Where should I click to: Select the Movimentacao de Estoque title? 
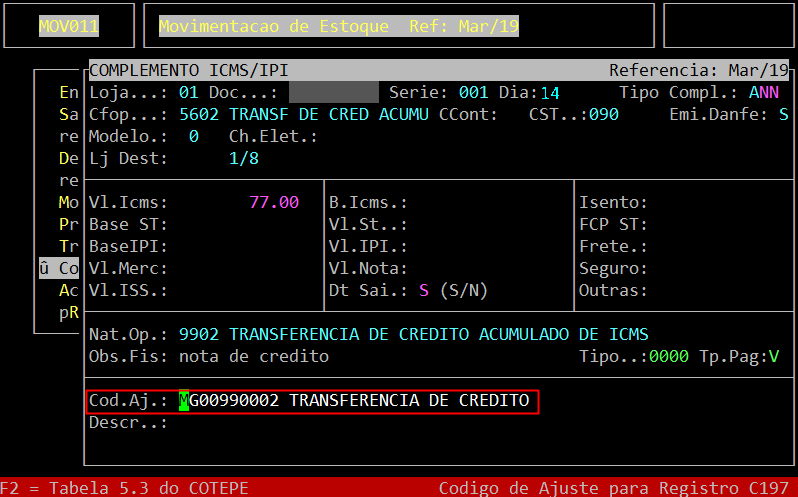coord(274,26)
